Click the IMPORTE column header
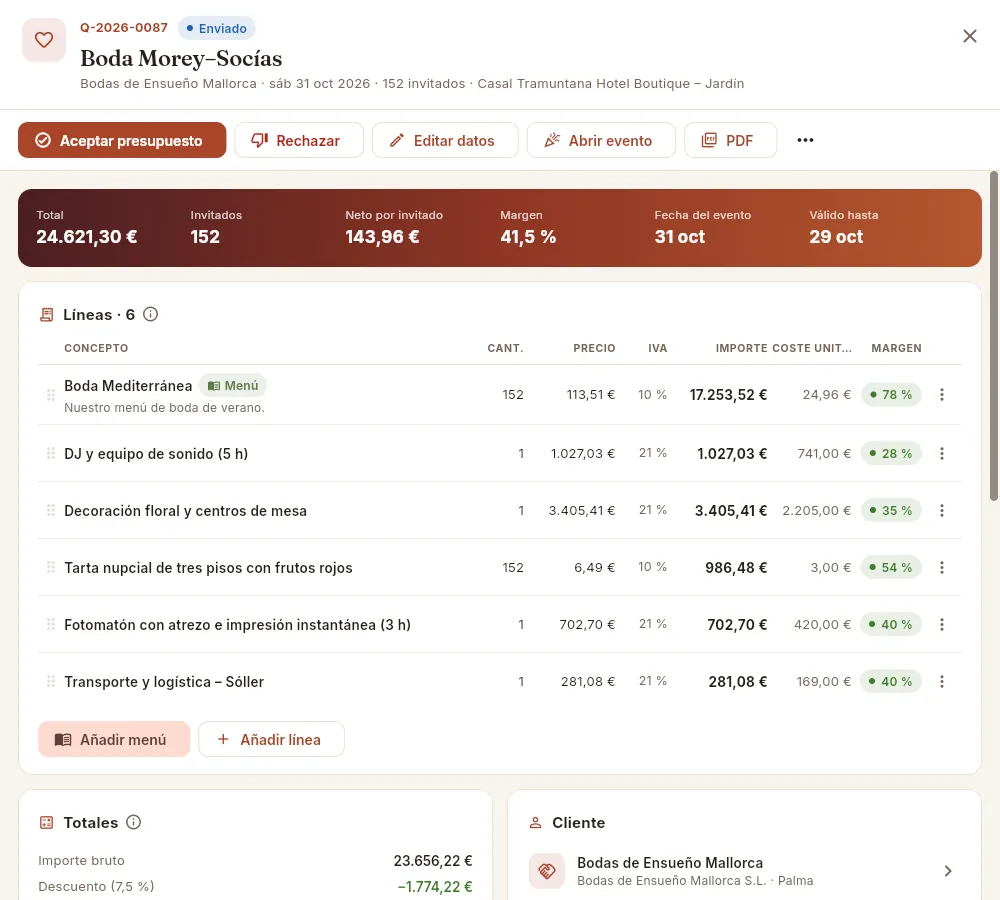Viewport: 1000px width, 900px height. (741, 348)
